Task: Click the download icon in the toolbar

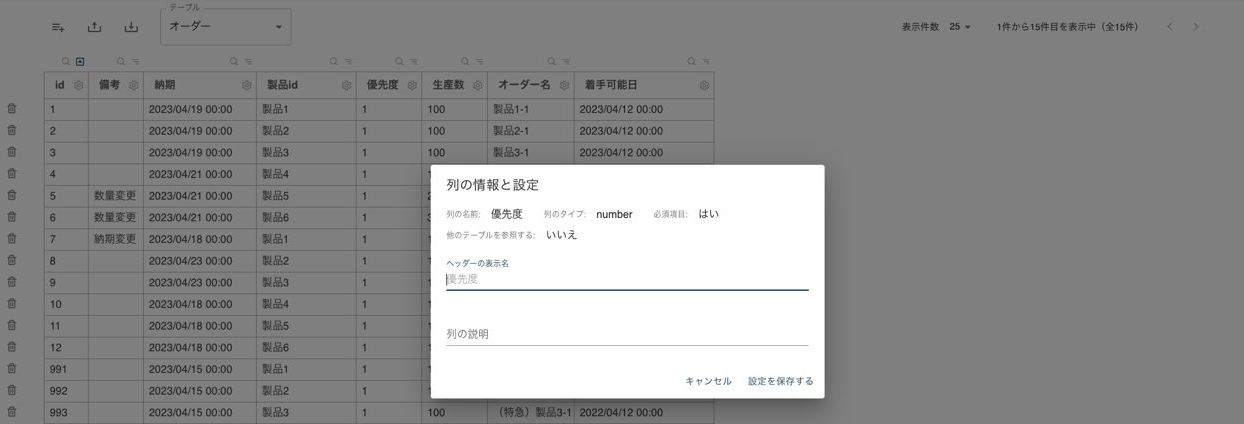Action: pos(131,27)
